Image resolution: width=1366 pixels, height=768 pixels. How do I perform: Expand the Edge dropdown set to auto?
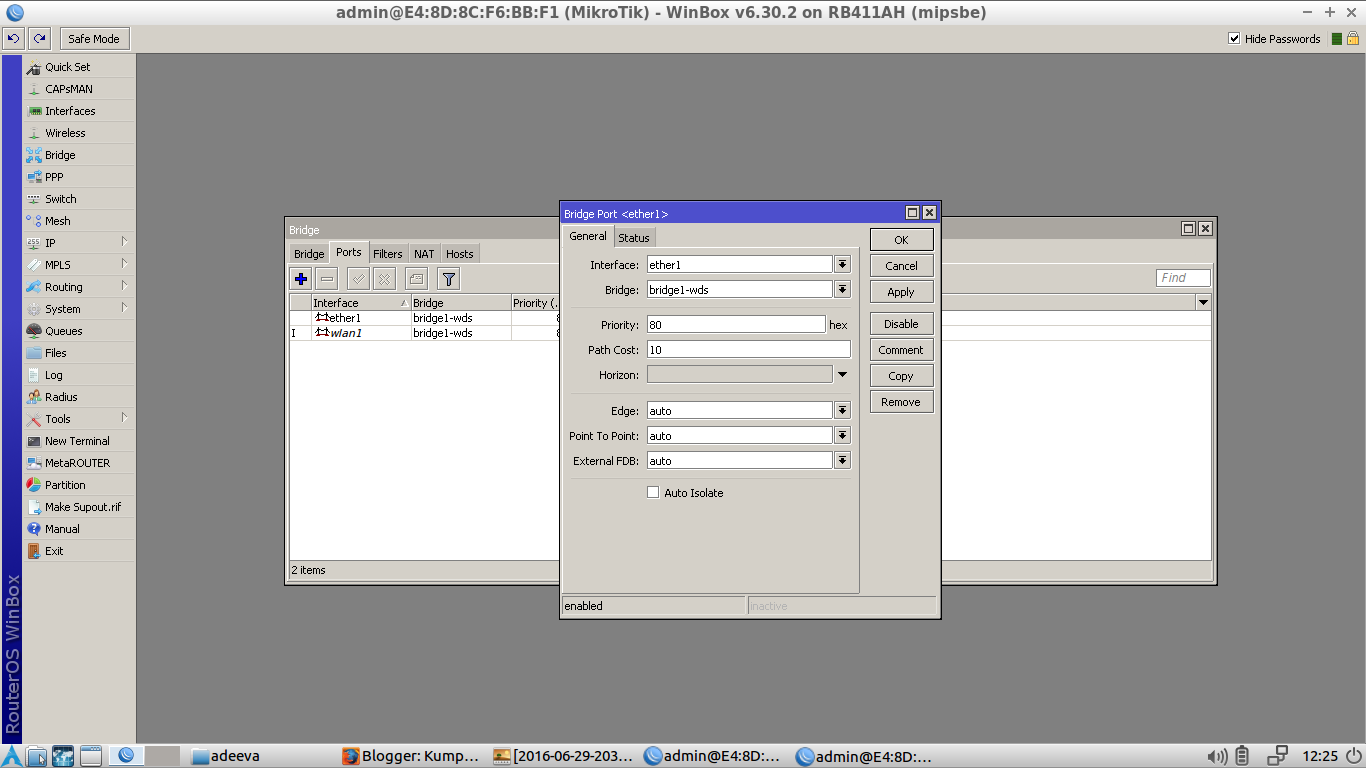[841, 409]
